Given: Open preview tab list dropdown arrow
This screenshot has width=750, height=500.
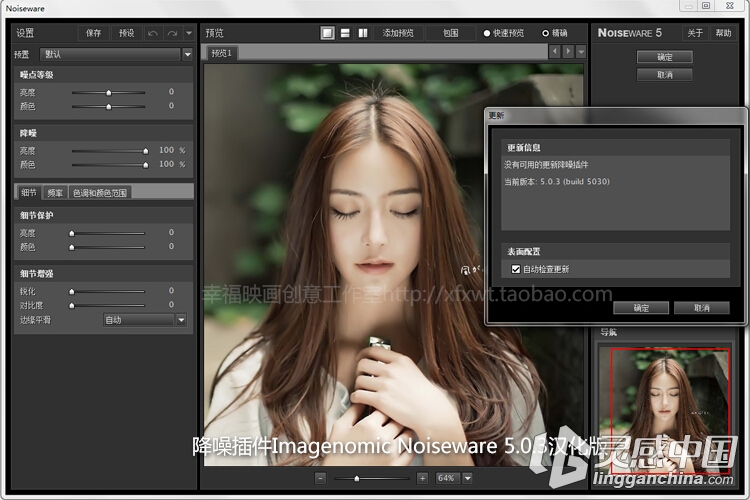Looking at the screenshot, I should pos(581,51).
